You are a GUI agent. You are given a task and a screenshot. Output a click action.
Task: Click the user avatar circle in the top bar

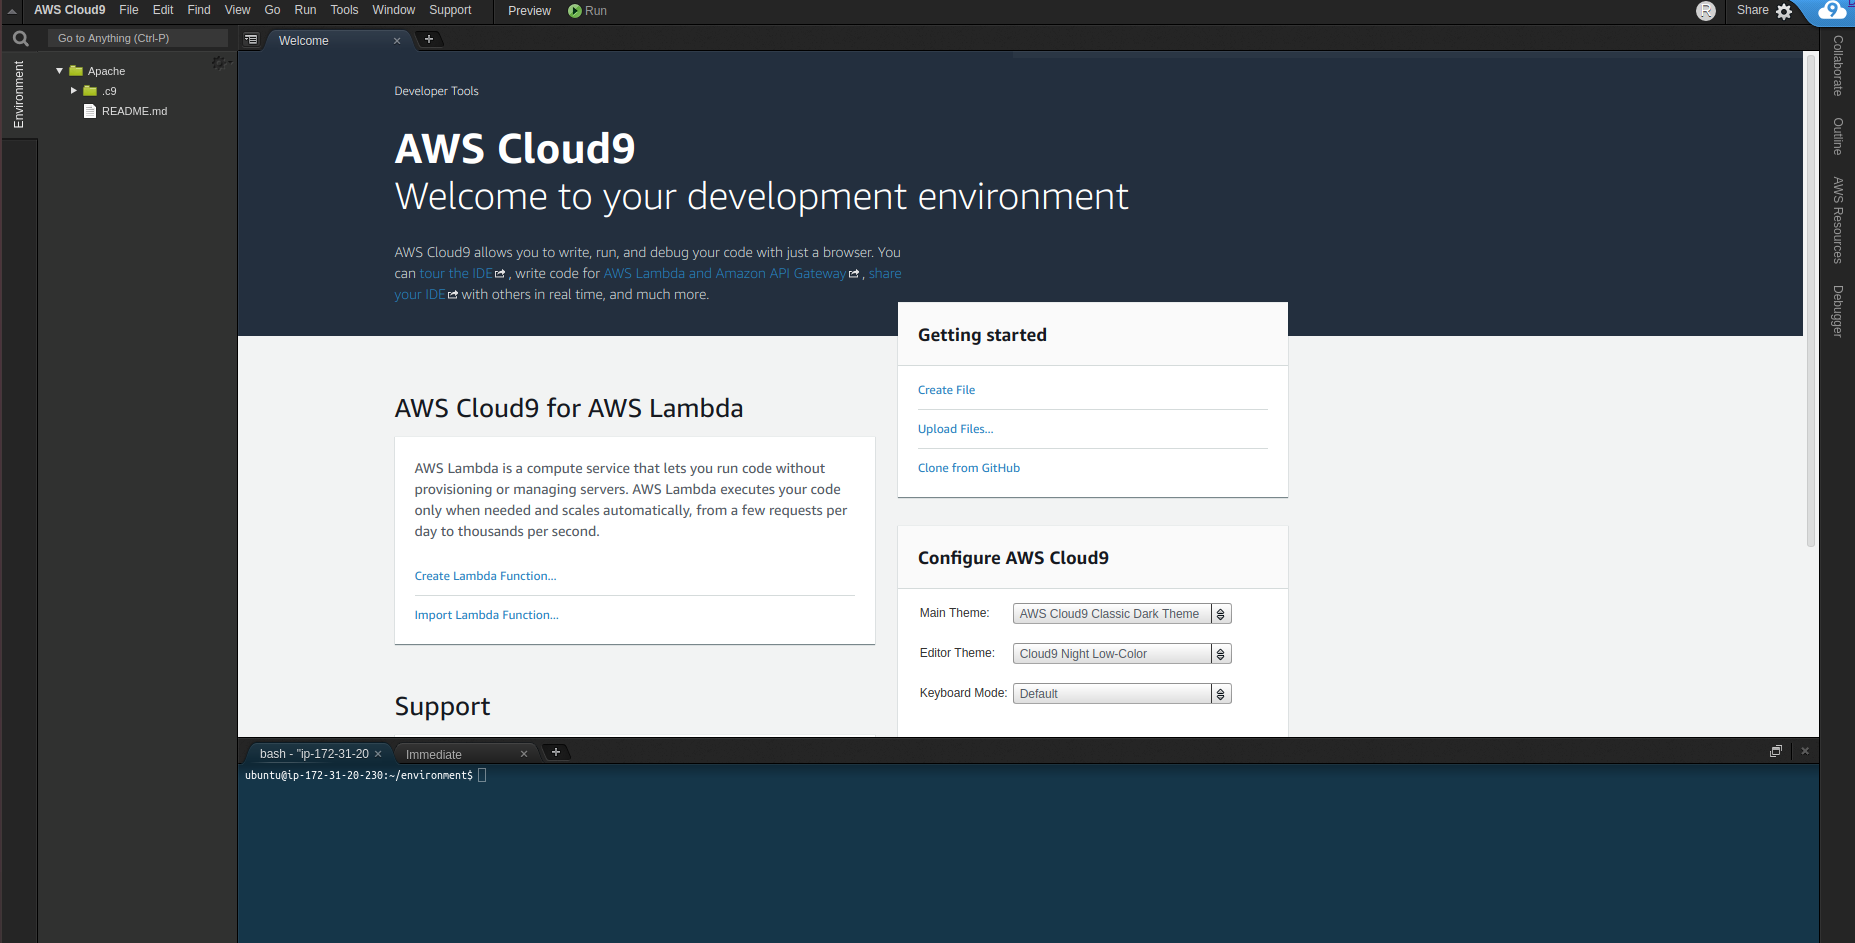1706,11
